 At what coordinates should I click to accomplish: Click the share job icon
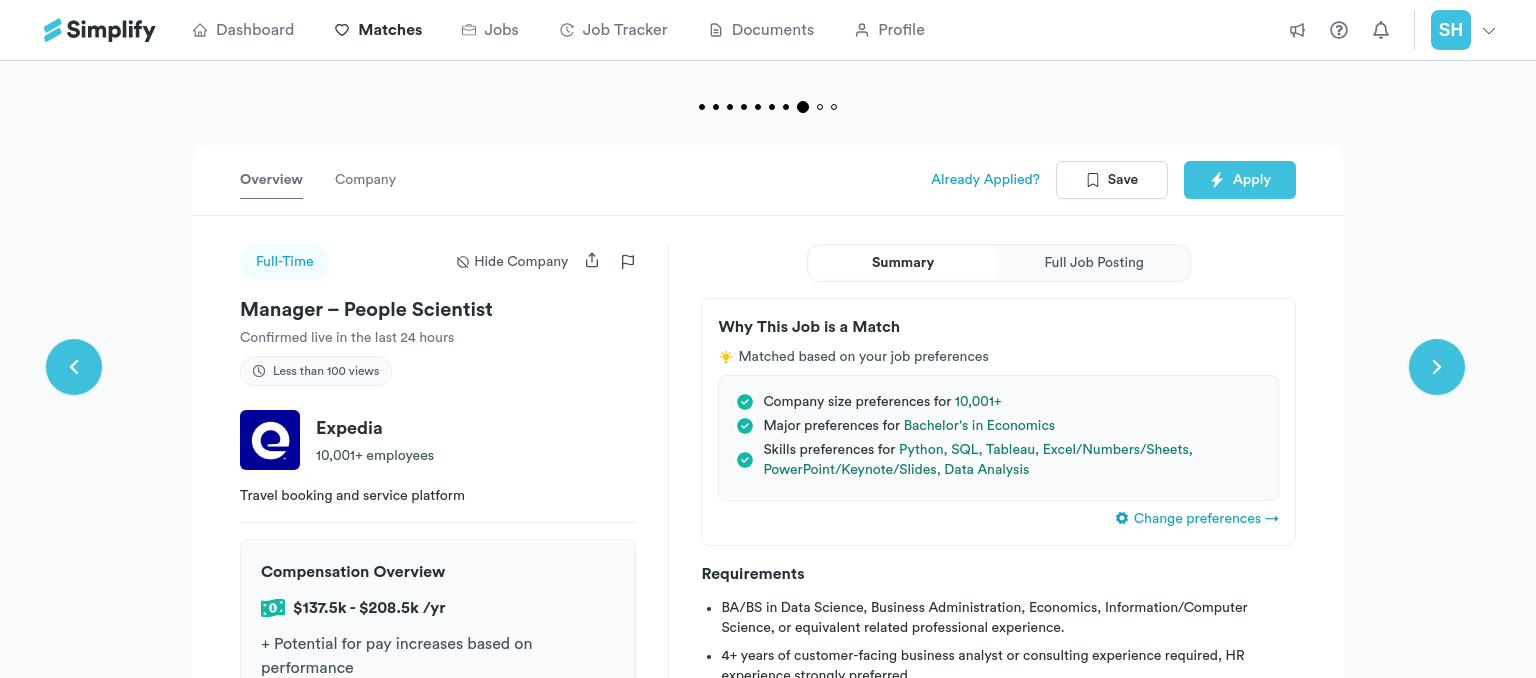click(592, 261)
